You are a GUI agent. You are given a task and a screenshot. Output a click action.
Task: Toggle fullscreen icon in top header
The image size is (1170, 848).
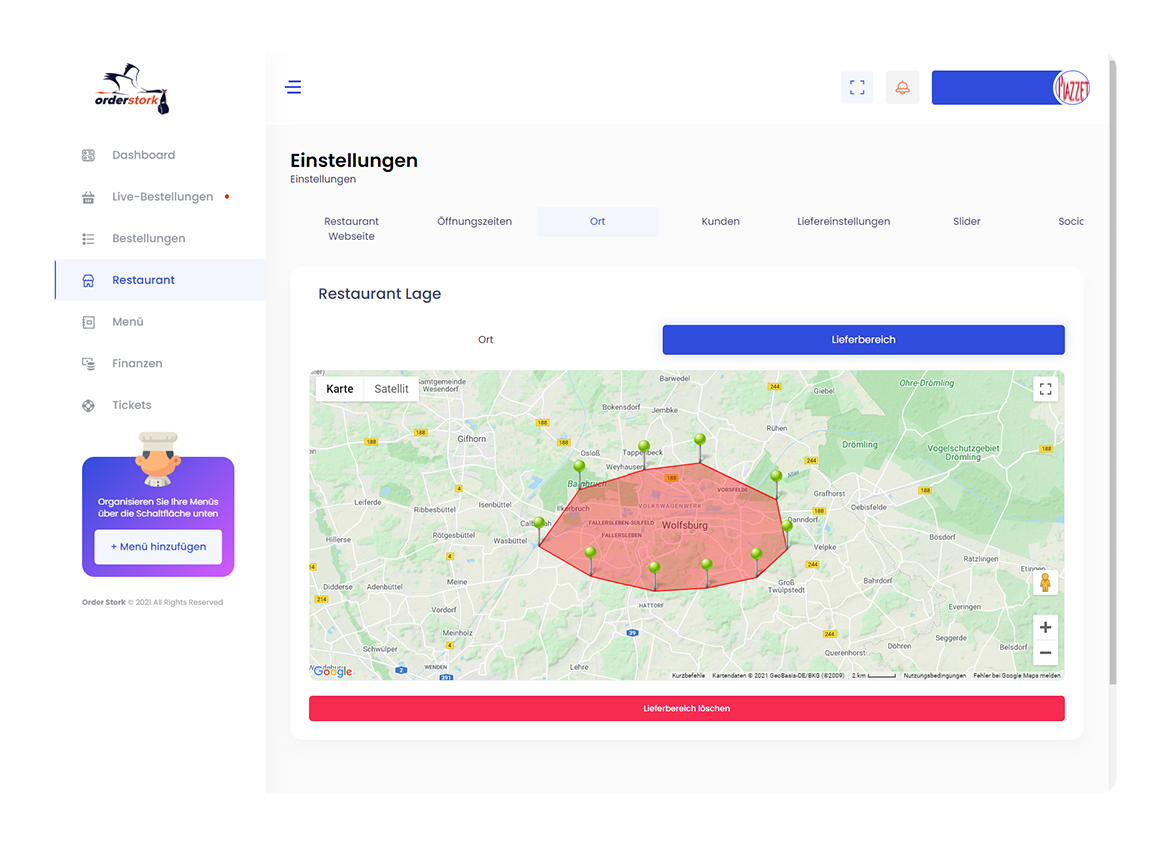(x=857, y=87)
